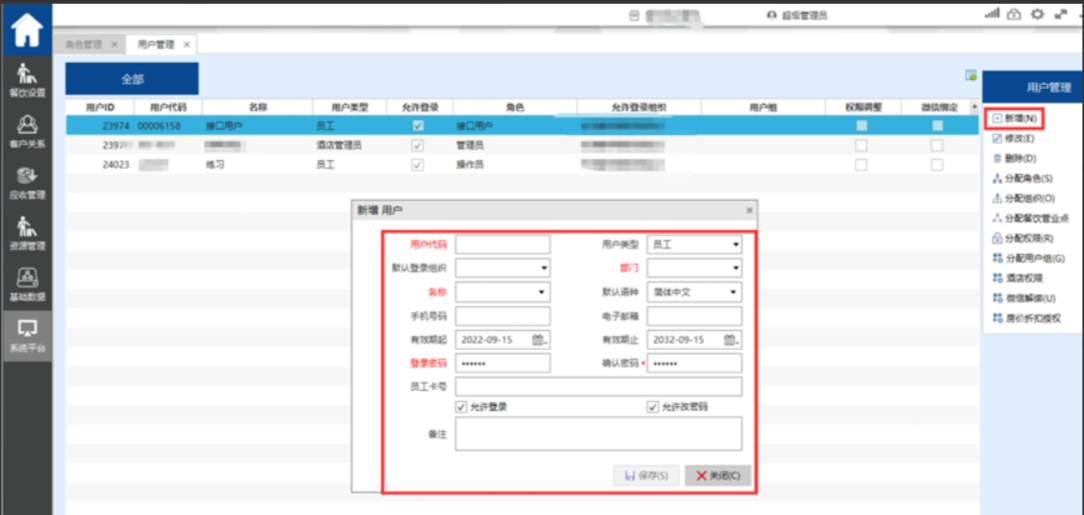Image resolution: width=1084 pixels, height=515 pixels.
Task: Click the 保存(S) button
Action: click(646, 476)
